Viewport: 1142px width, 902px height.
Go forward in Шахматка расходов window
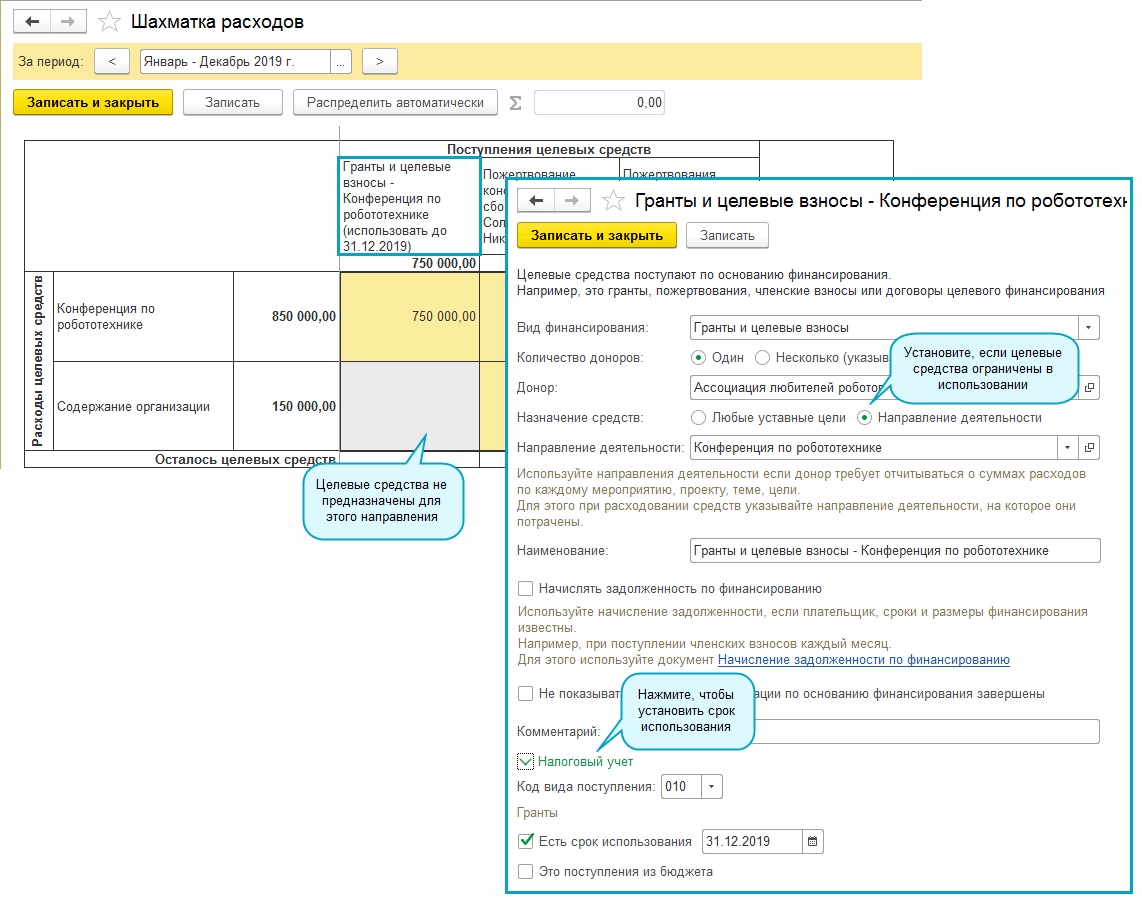(x=68, y=21)
